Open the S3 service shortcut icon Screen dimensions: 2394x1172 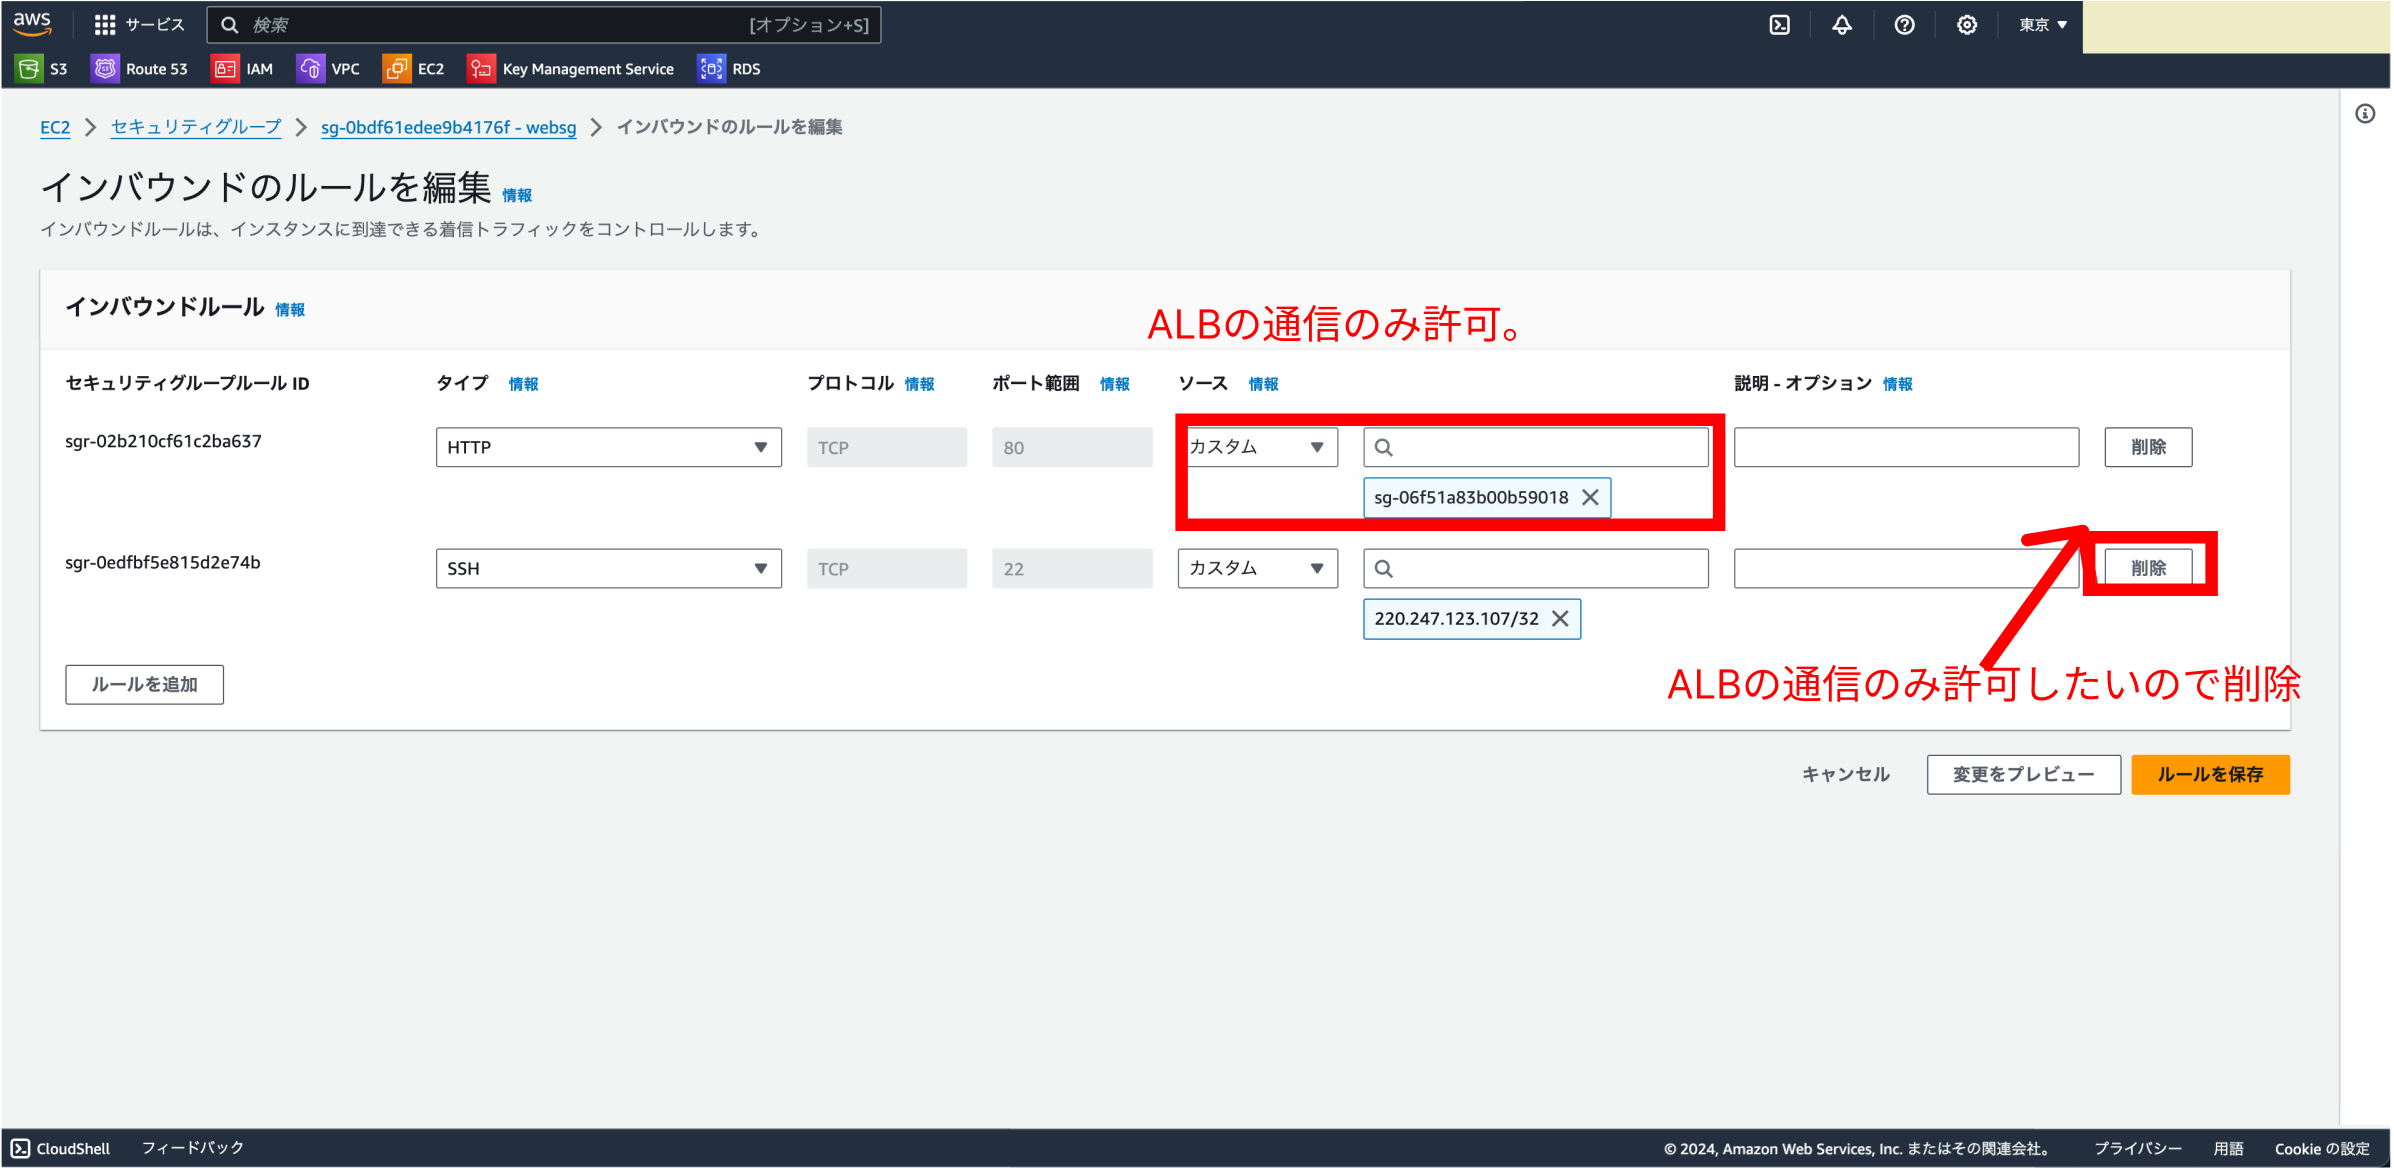29,69
